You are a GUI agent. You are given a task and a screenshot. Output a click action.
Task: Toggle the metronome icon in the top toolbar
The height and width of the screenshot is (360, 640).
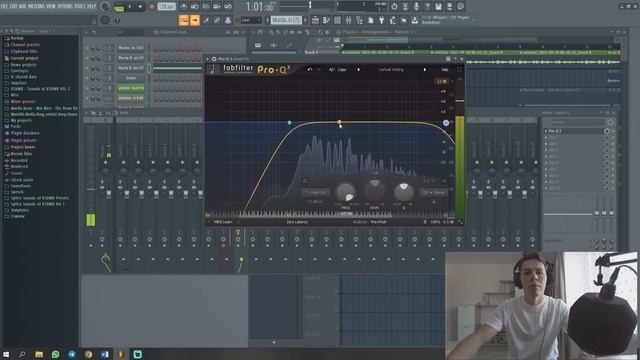[x=184, y=7]
